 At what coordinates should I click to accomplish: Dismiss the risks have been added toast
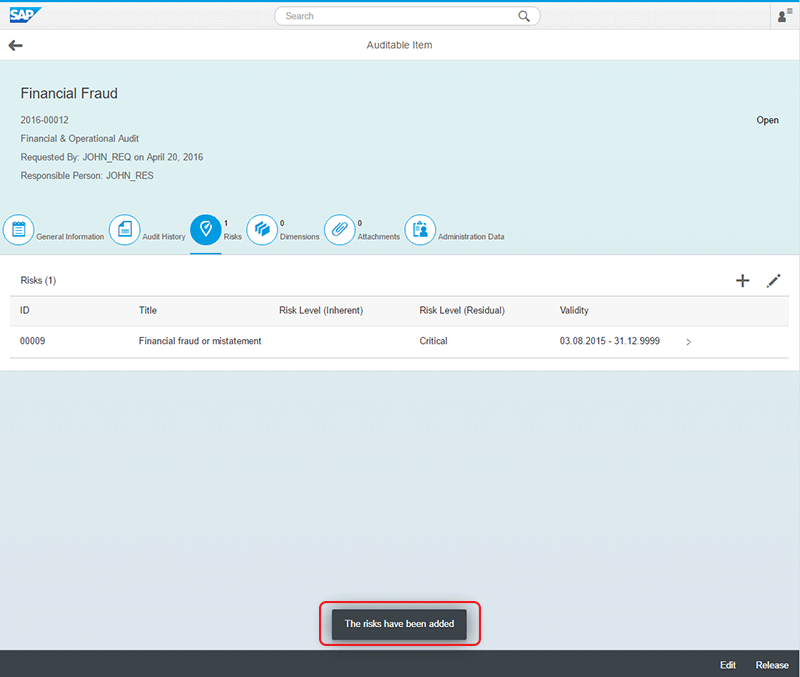point(399,623)
